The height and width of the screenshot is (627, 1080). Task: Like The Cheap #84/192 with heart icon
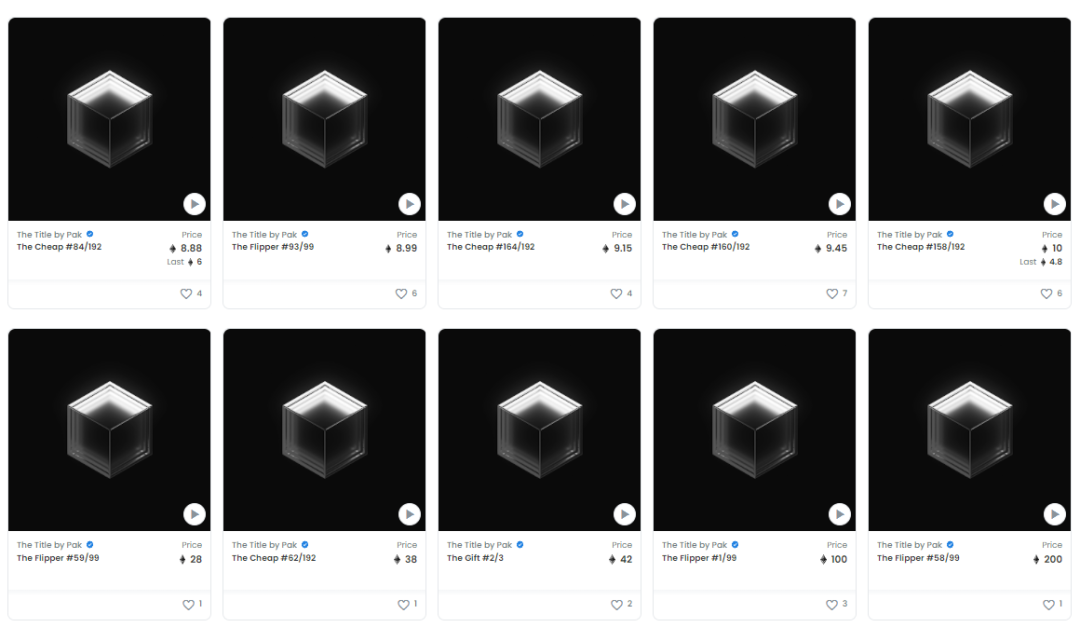186,294
